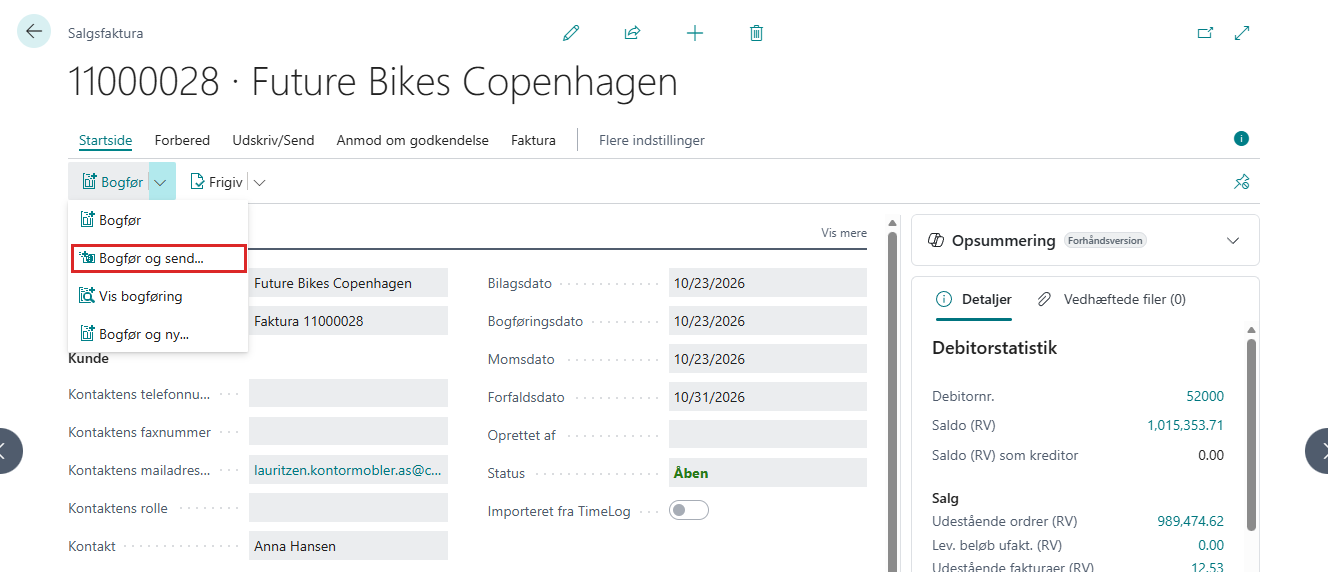This screenshot has height=572, width=1328.
Task: Expand page with diagonal arrows icon
Action: [x=1242, y=33]
